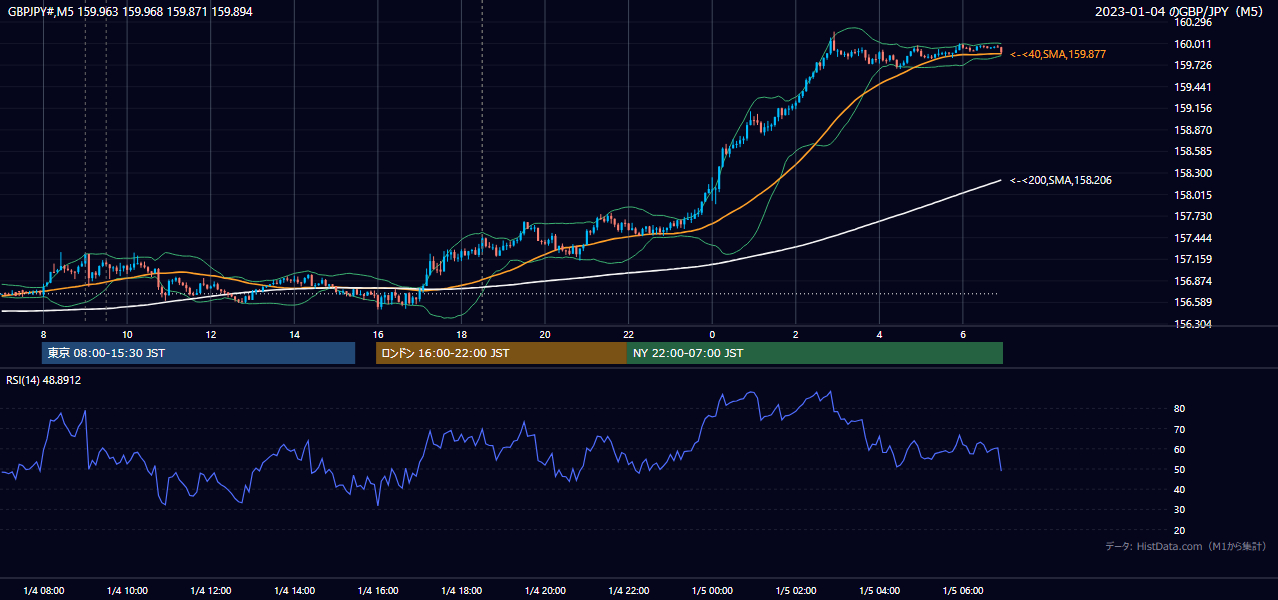1278x600 pixels.
Task: Click the 1/4 20:00 date label
Action: click(x=545, y=590)
